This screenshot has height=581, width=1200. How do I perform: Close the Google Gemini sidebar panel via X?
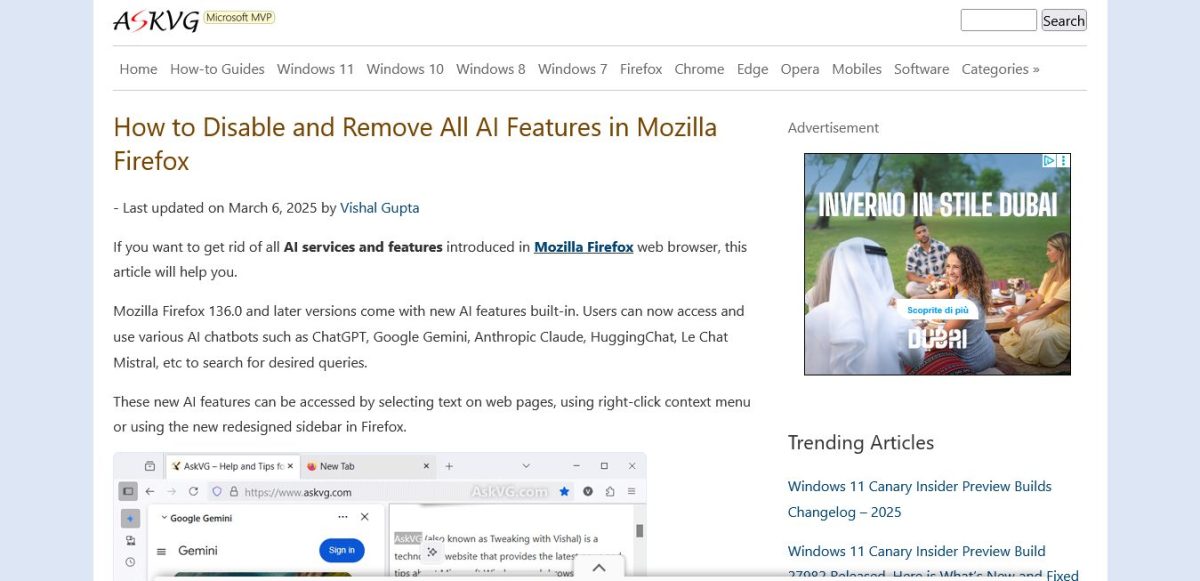[x=365, y=517]
